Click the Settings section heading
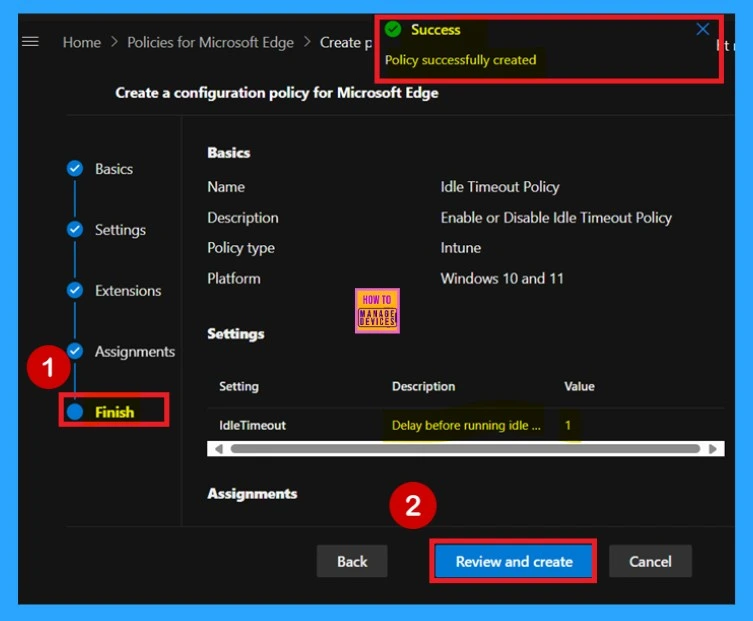This screenshot has width=753, height=621. click(x=236, y=334)
